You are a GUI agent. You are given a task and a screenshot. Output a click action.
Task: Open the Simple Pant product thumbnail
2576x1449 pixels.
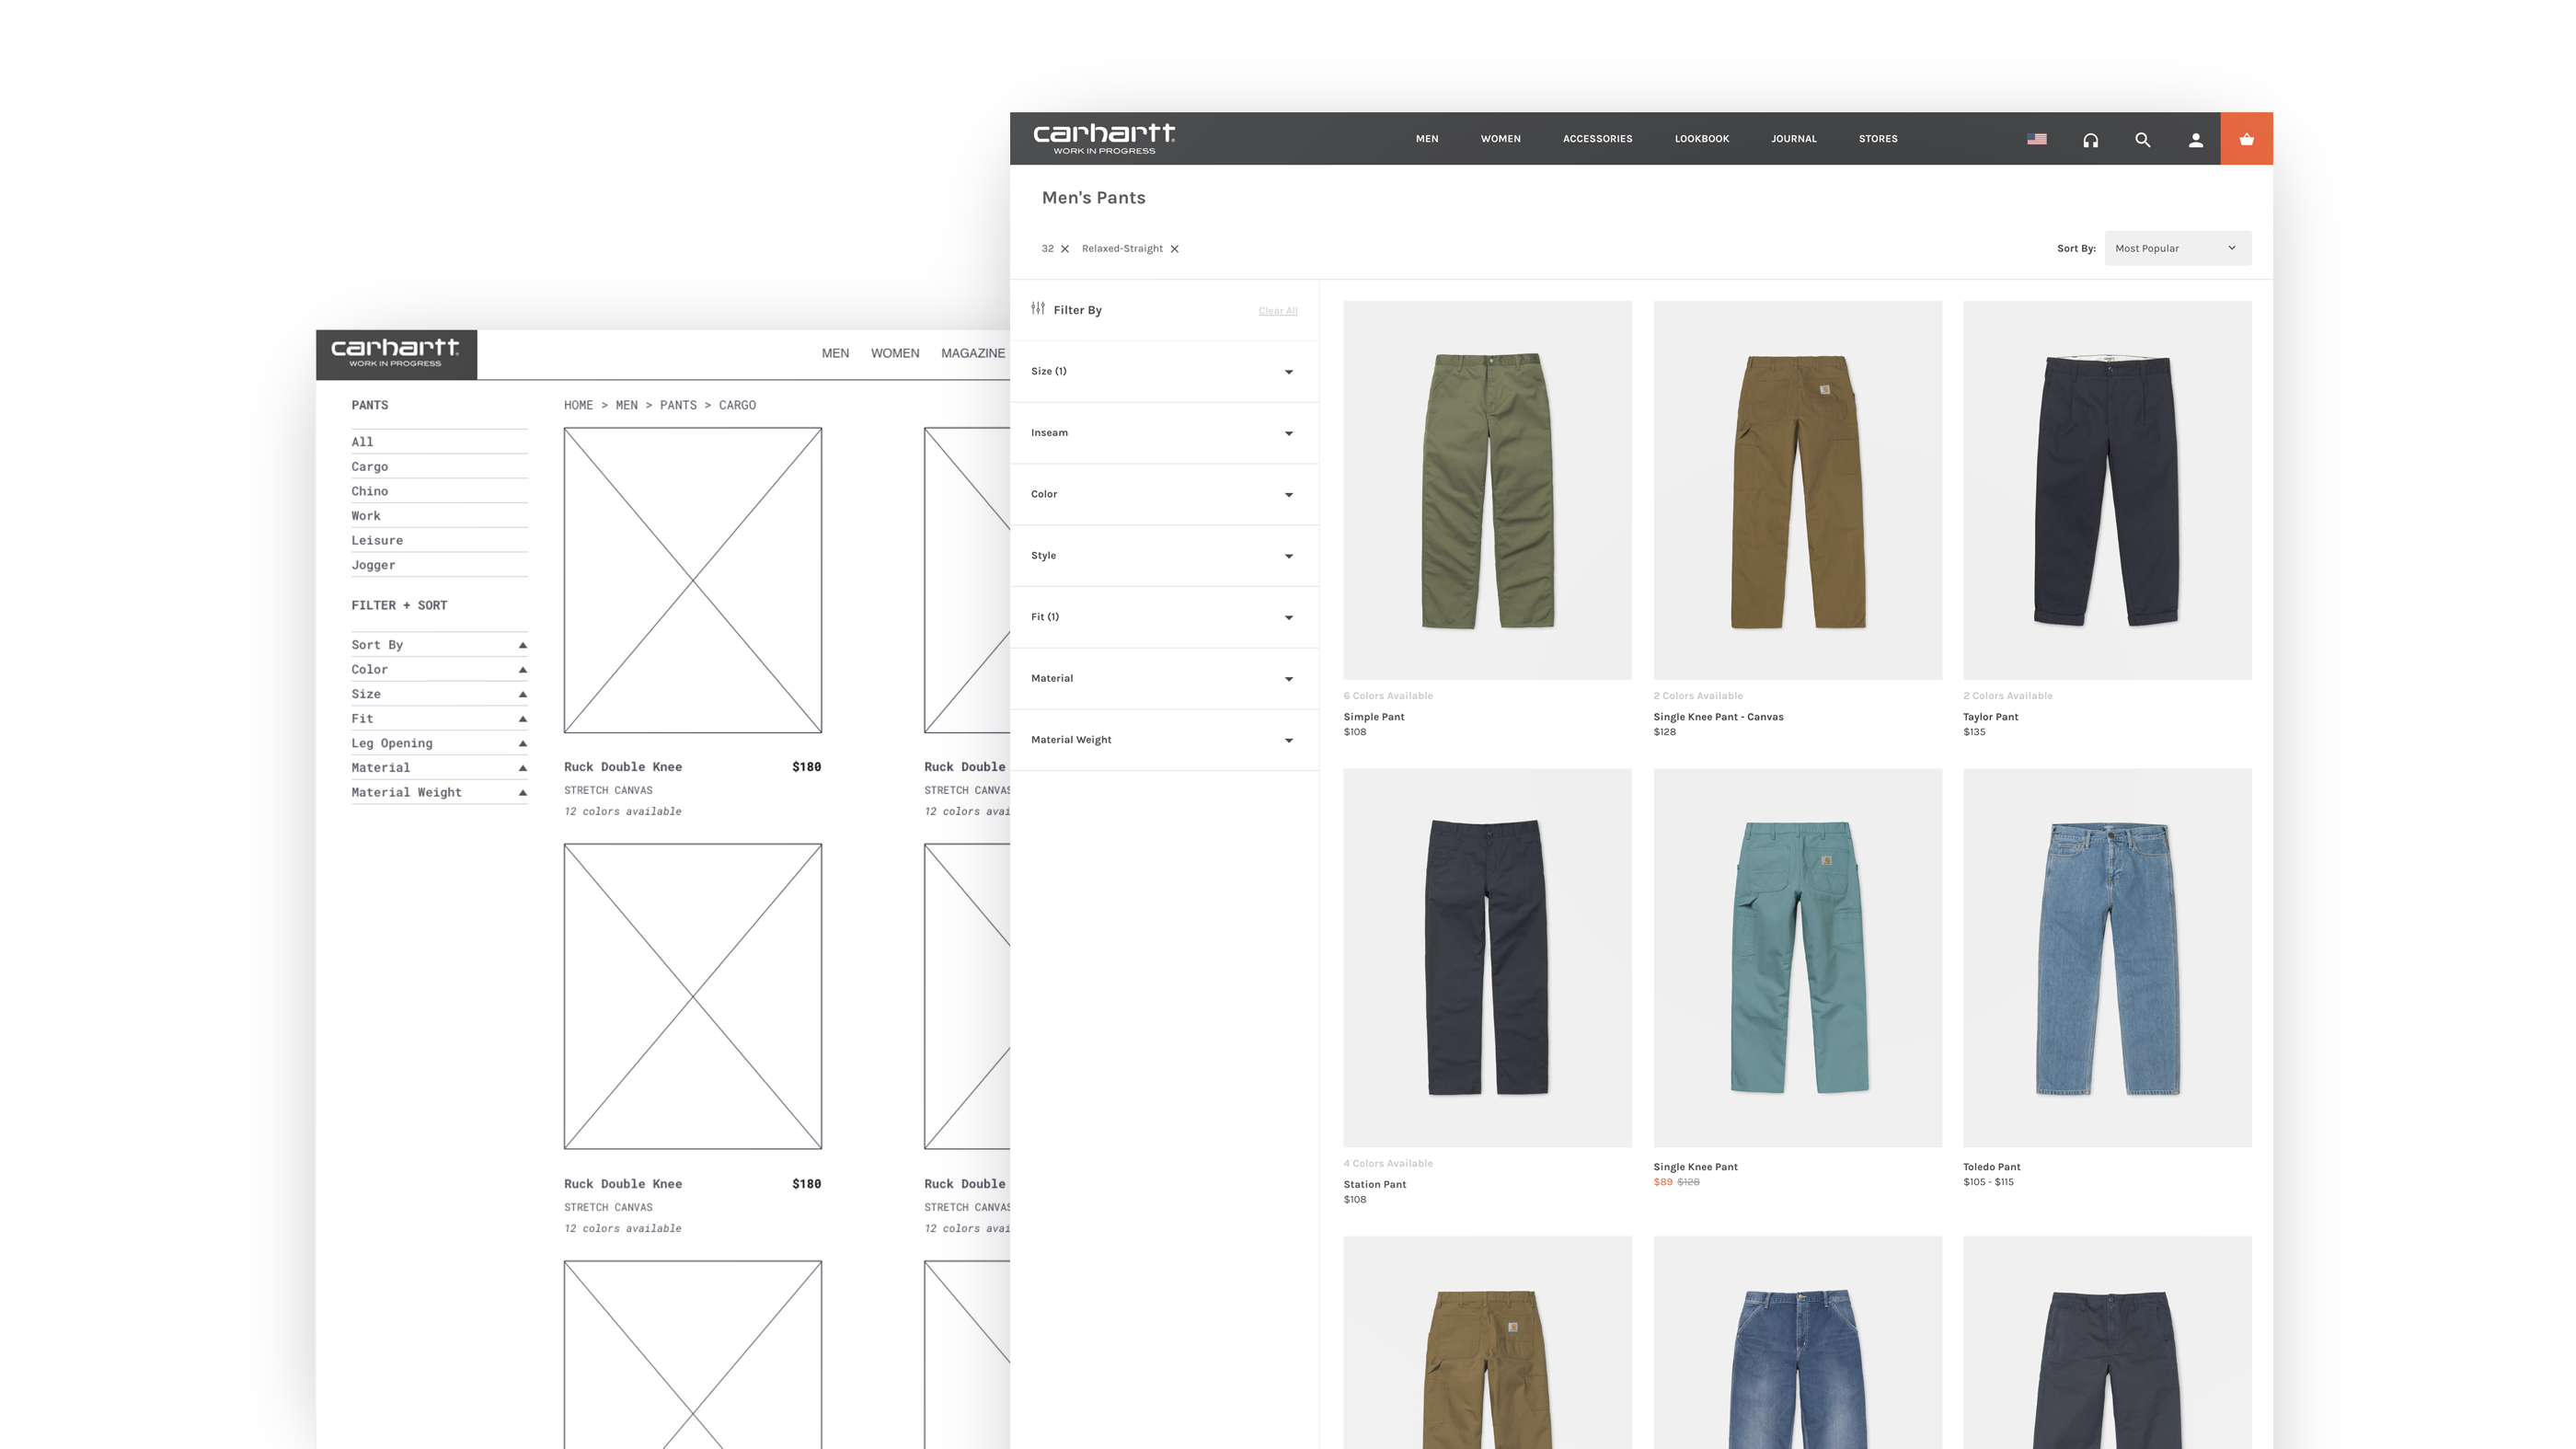[1487, 490]
